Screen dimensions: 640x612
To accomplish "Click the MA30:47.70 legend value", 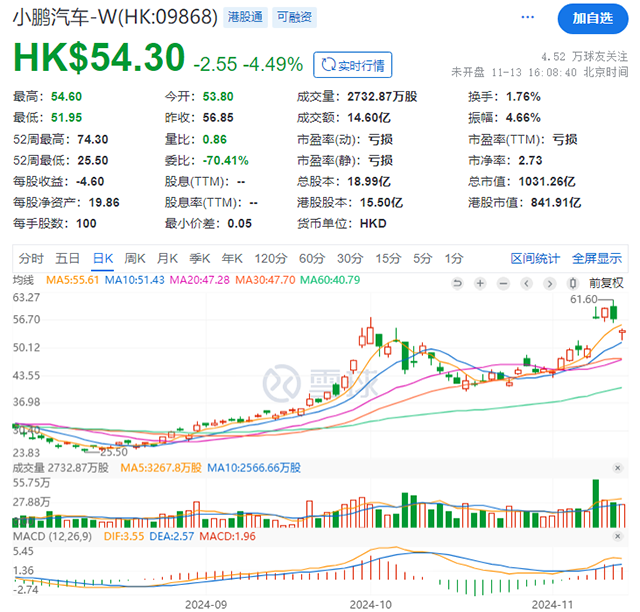I will [265, 280].
